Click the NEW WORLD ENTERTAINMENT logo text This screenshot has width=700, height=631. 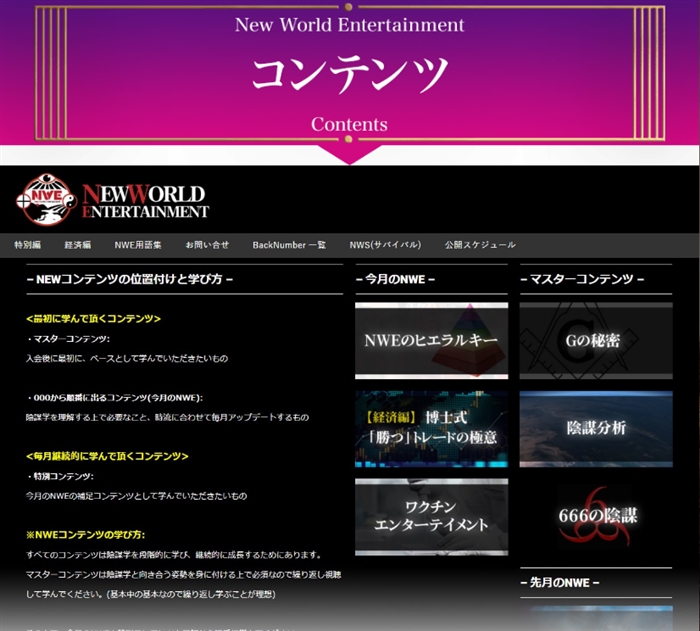(x=146, y=201)
